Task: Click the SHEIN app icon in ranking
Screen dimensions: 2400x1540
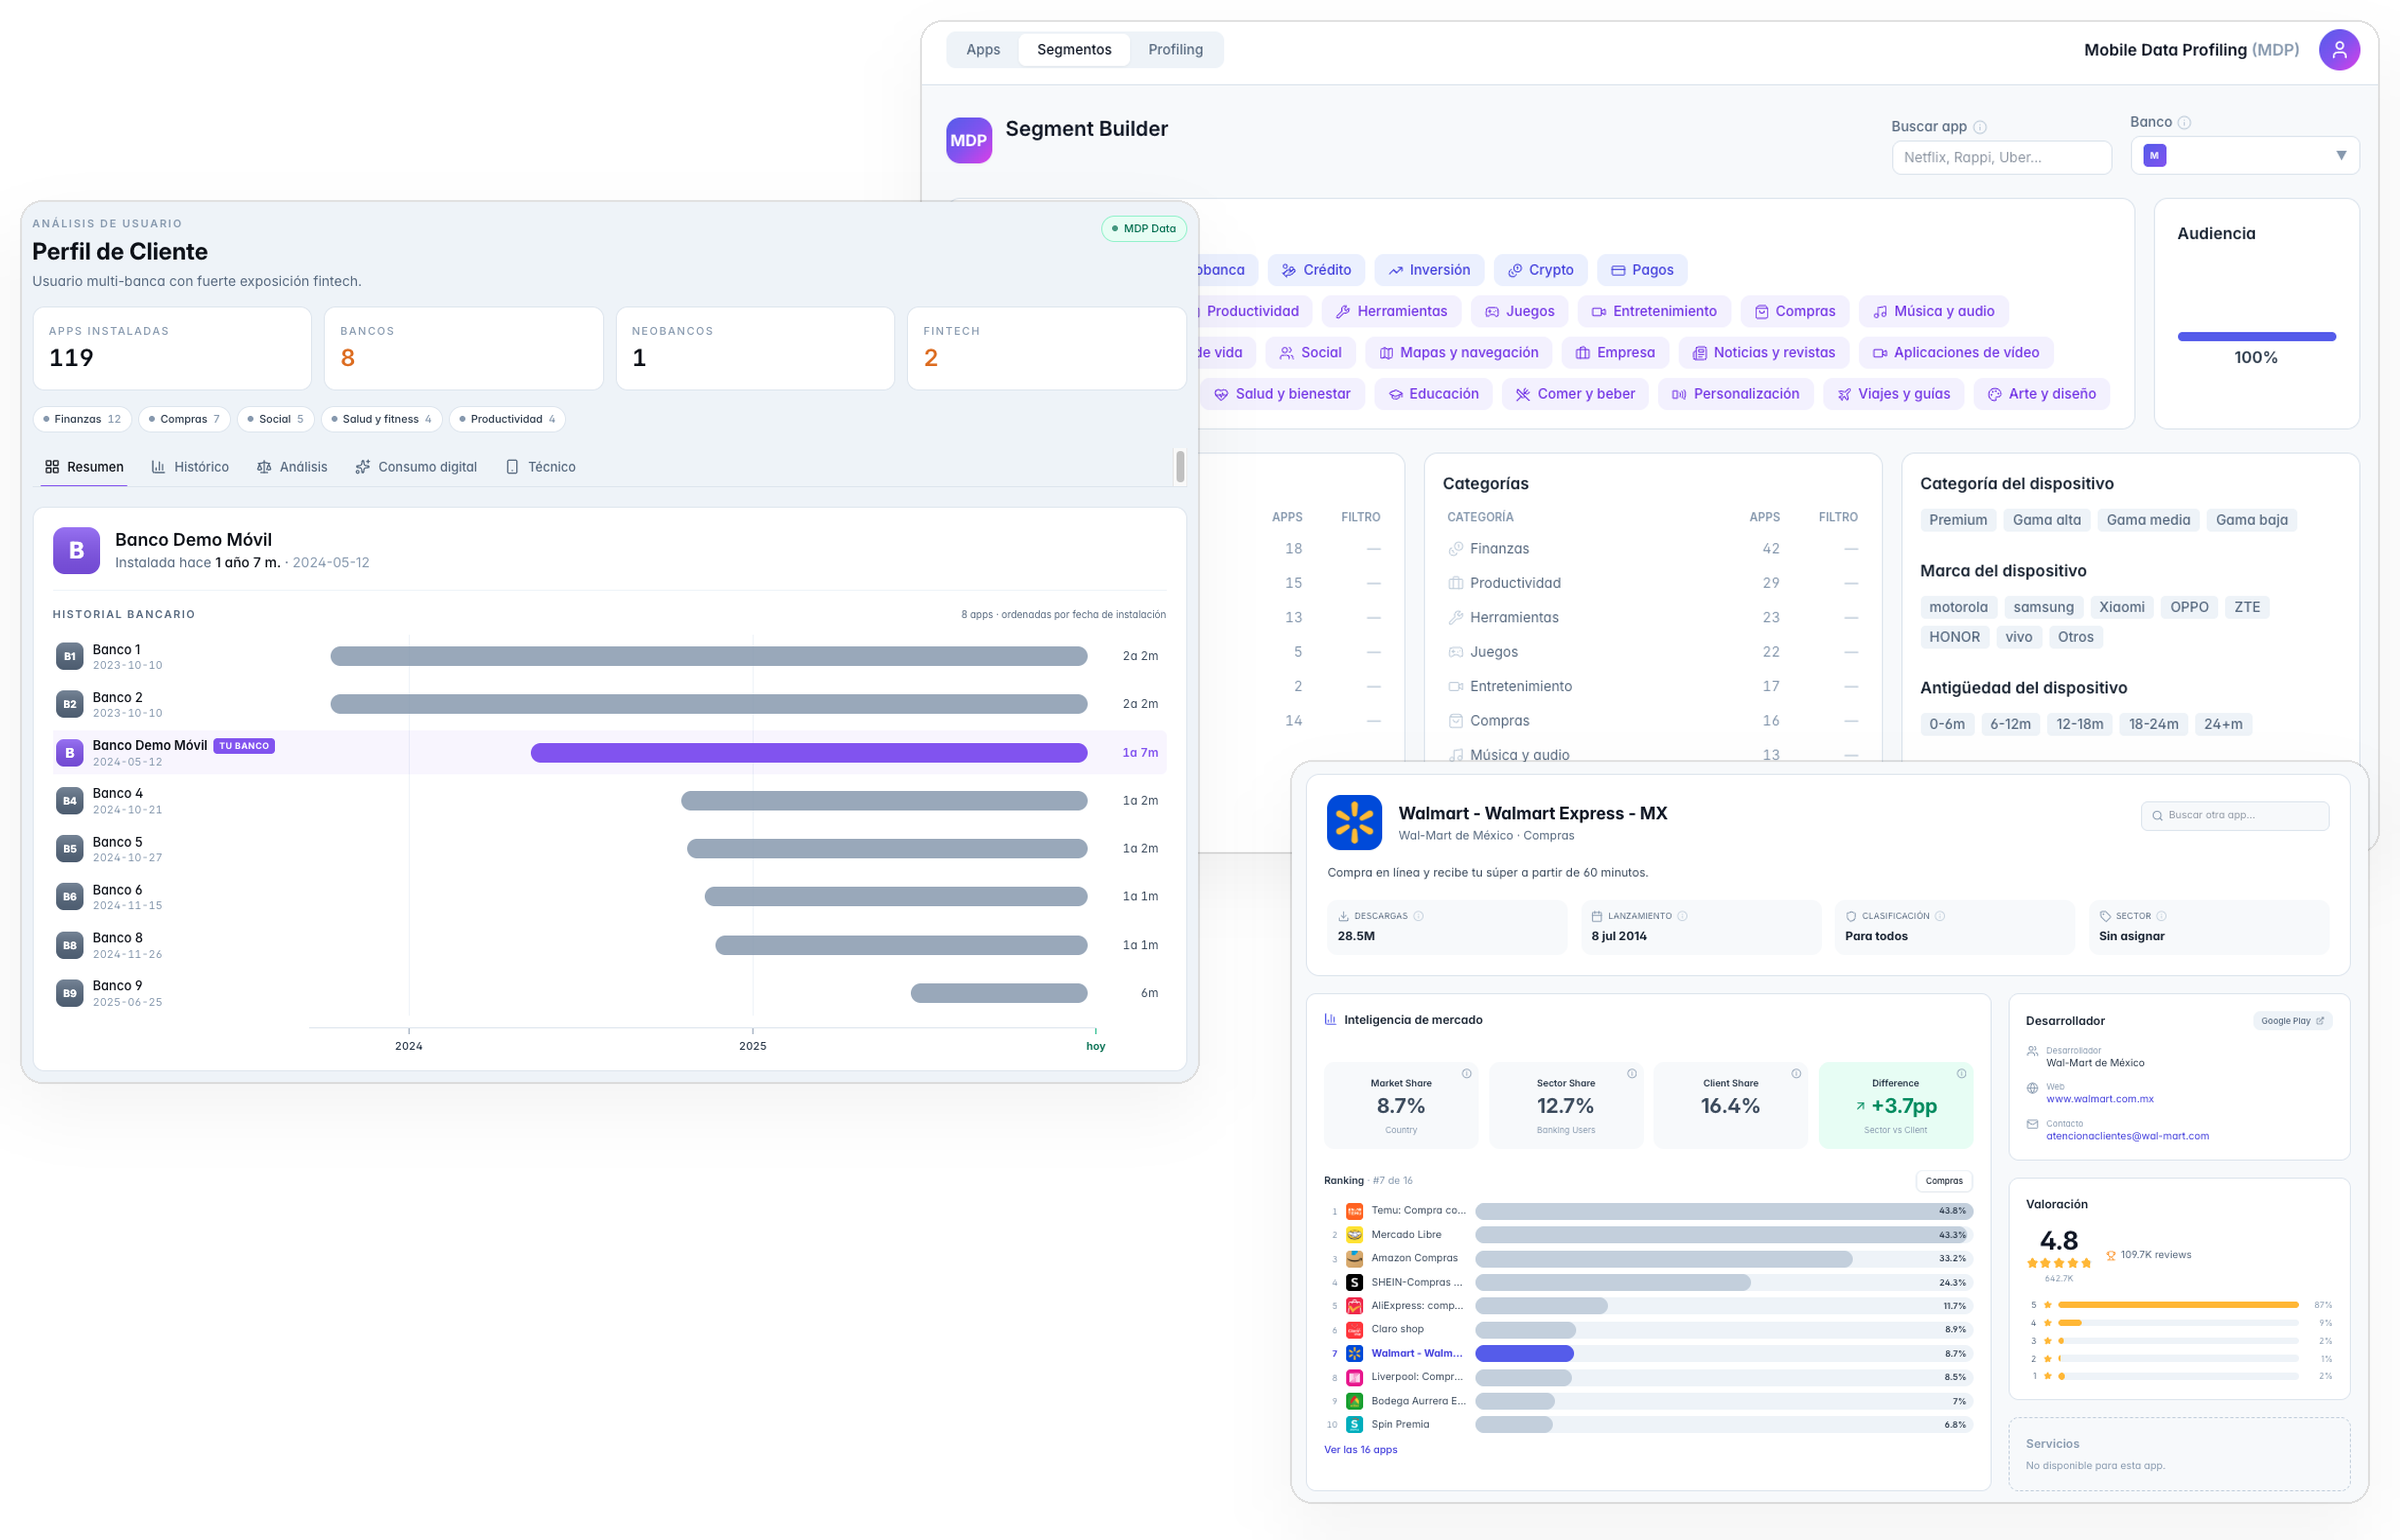Action: point(1354,1282)
